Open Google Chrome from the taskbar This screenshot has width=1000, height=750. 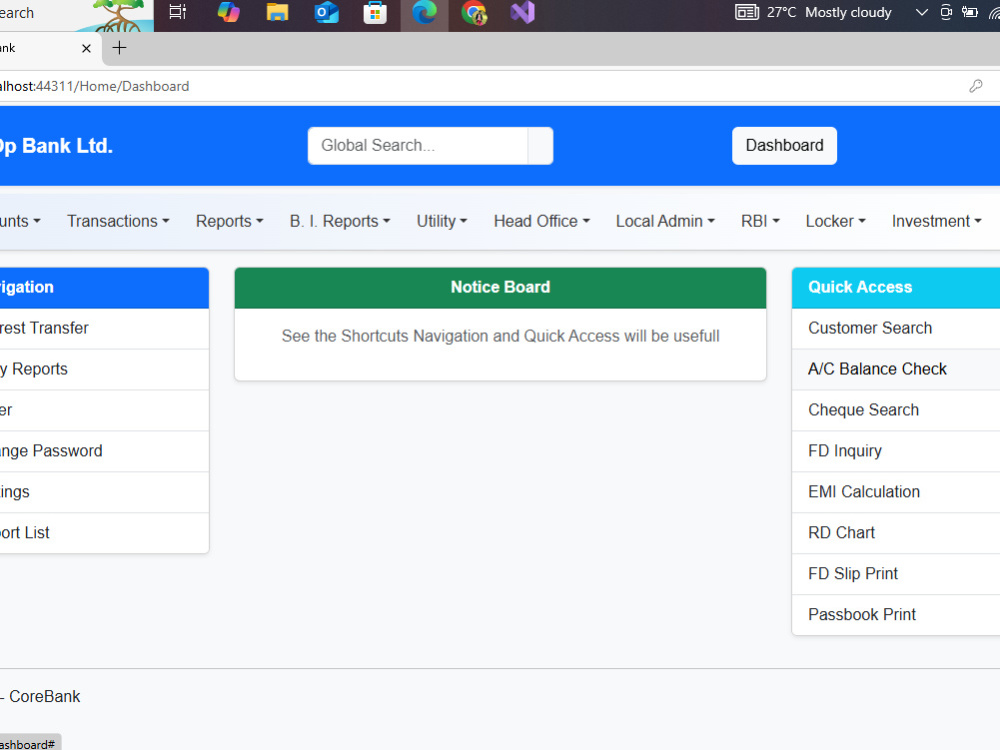coord(474,13)
